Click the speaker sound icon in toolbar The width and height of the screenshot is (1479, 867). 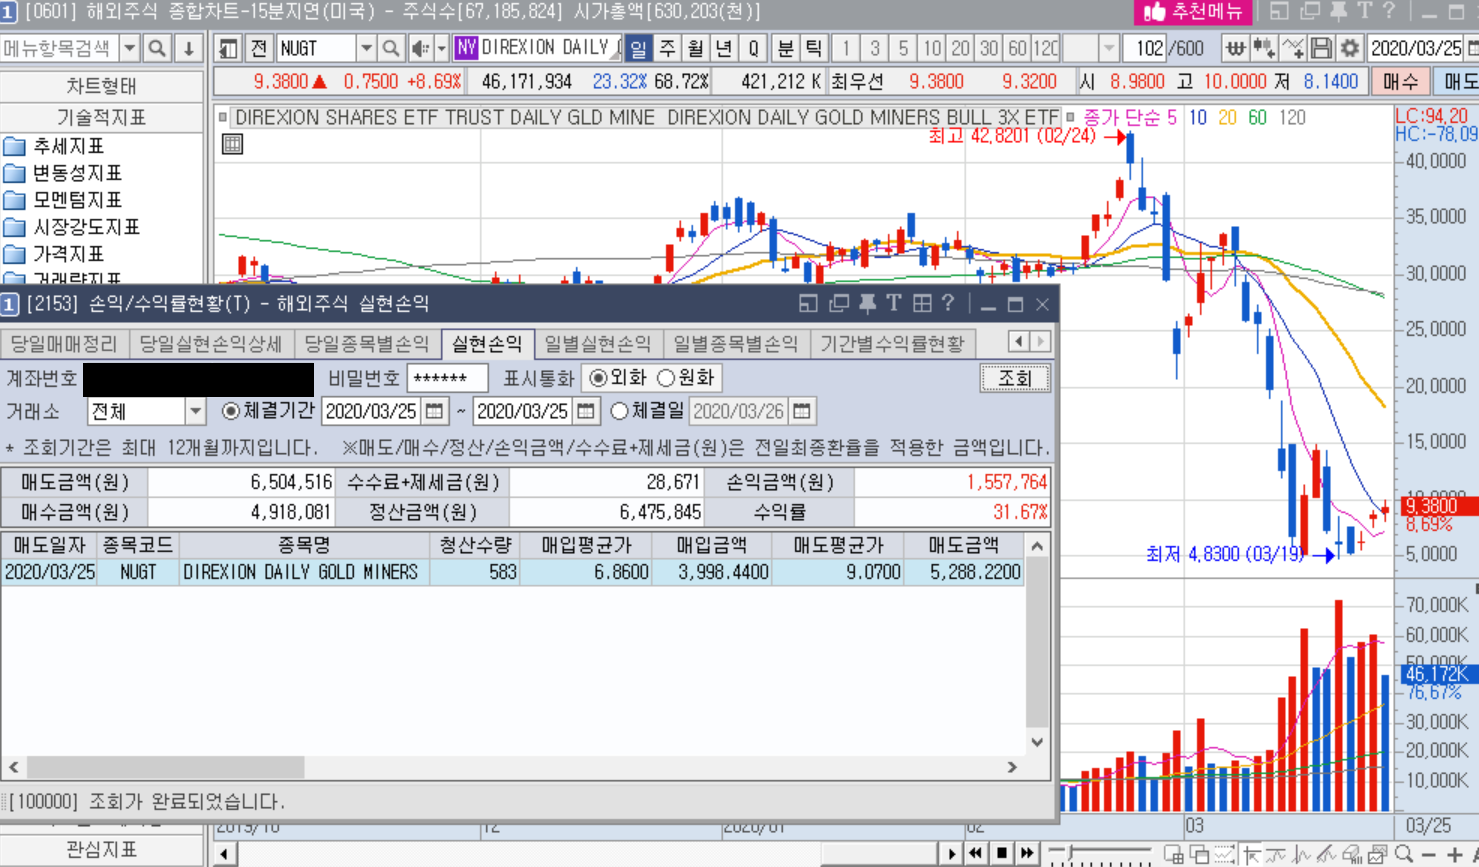point(419,48)
